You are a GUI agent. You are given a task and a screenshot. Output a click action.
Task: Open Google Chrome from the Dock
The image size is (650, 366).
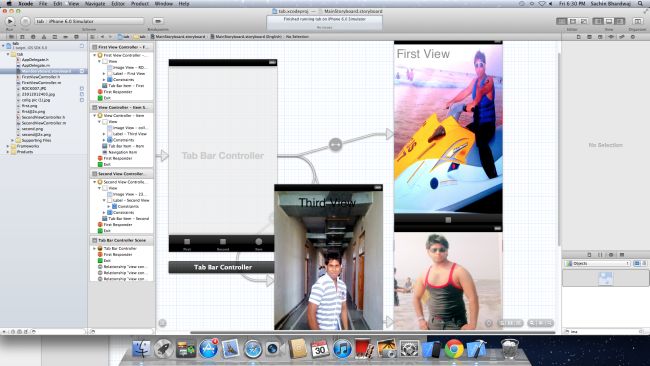pos(454,349)
